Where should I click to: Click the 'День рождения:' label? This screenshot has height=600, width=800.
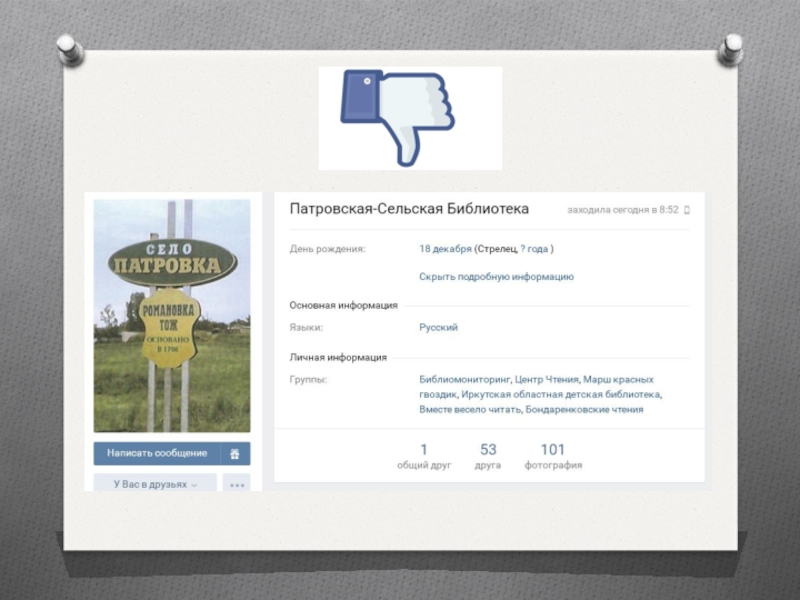click(328, 249)
